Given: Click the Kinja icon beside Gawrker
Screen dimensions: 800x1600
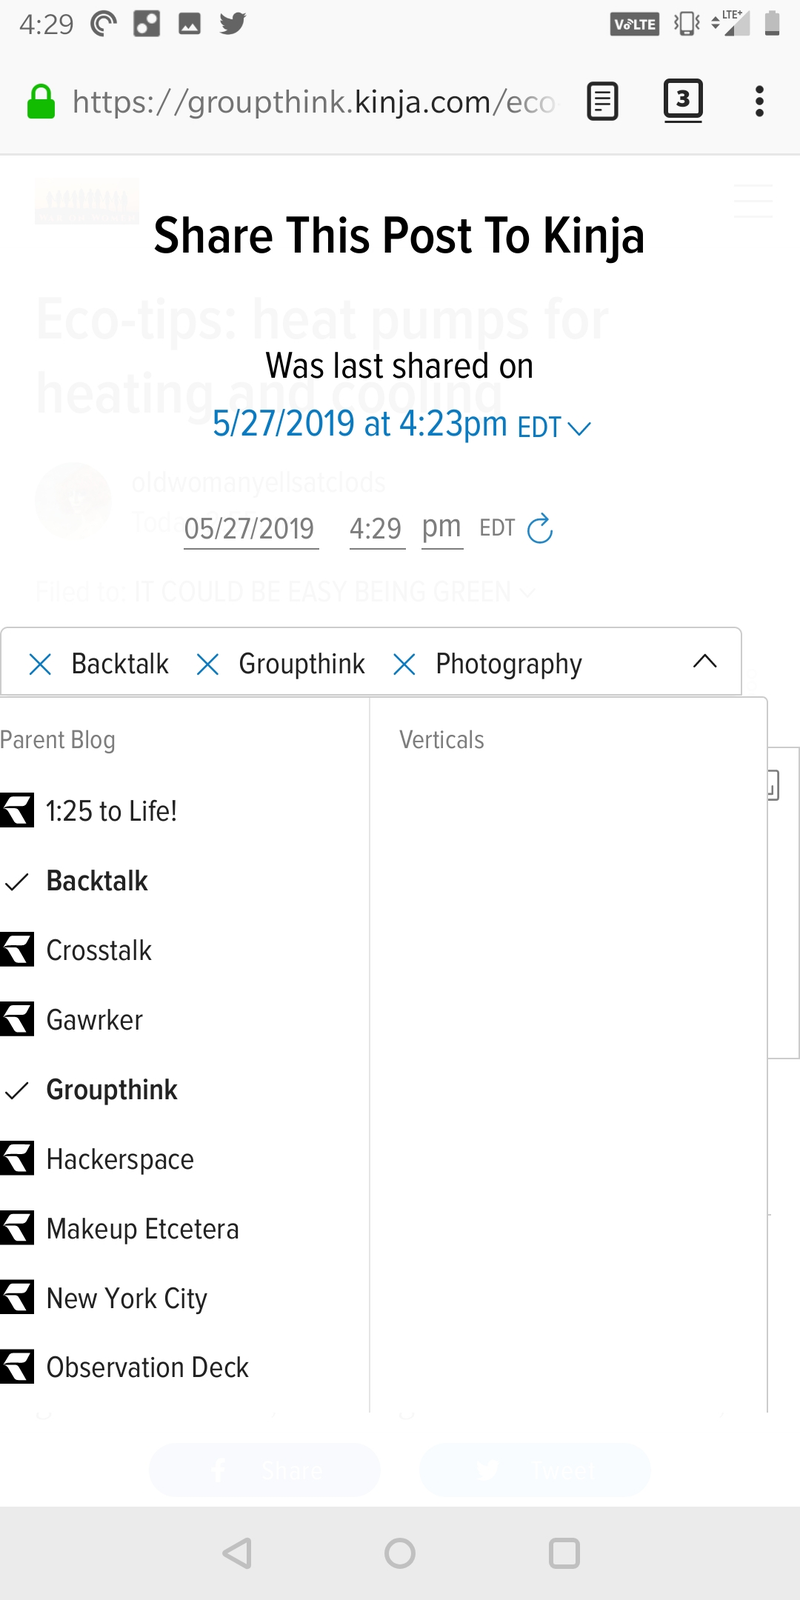Looking at the screenshot, I should 17,1019.
